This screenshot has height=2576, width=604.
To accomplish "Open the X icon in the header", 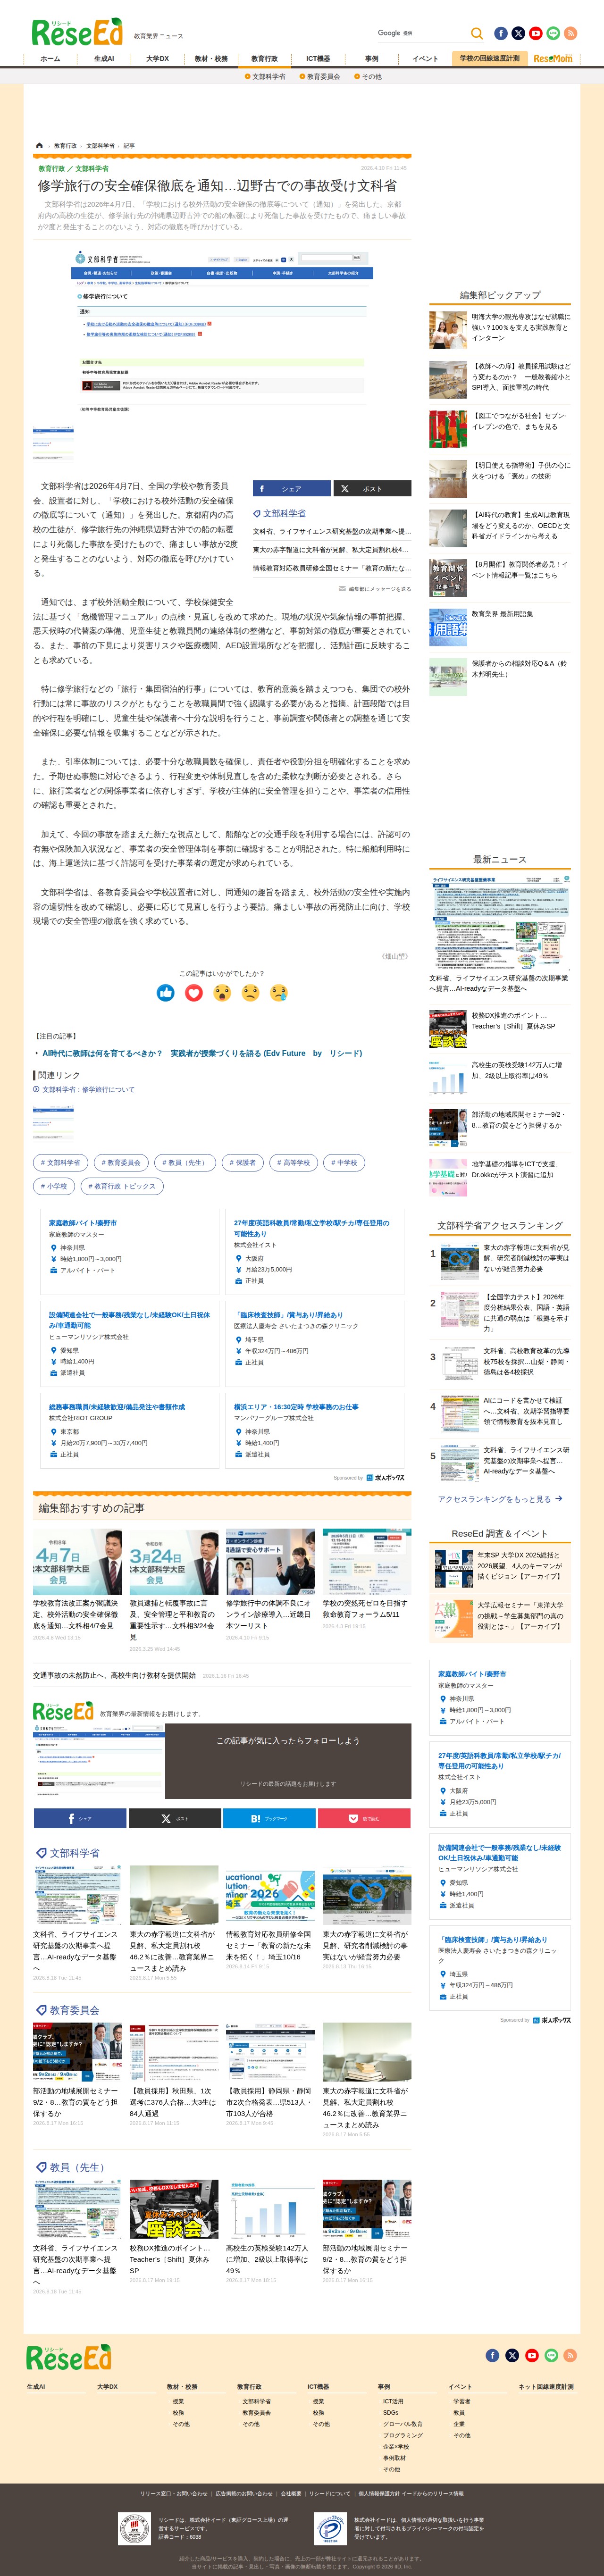I will point(518,33).
